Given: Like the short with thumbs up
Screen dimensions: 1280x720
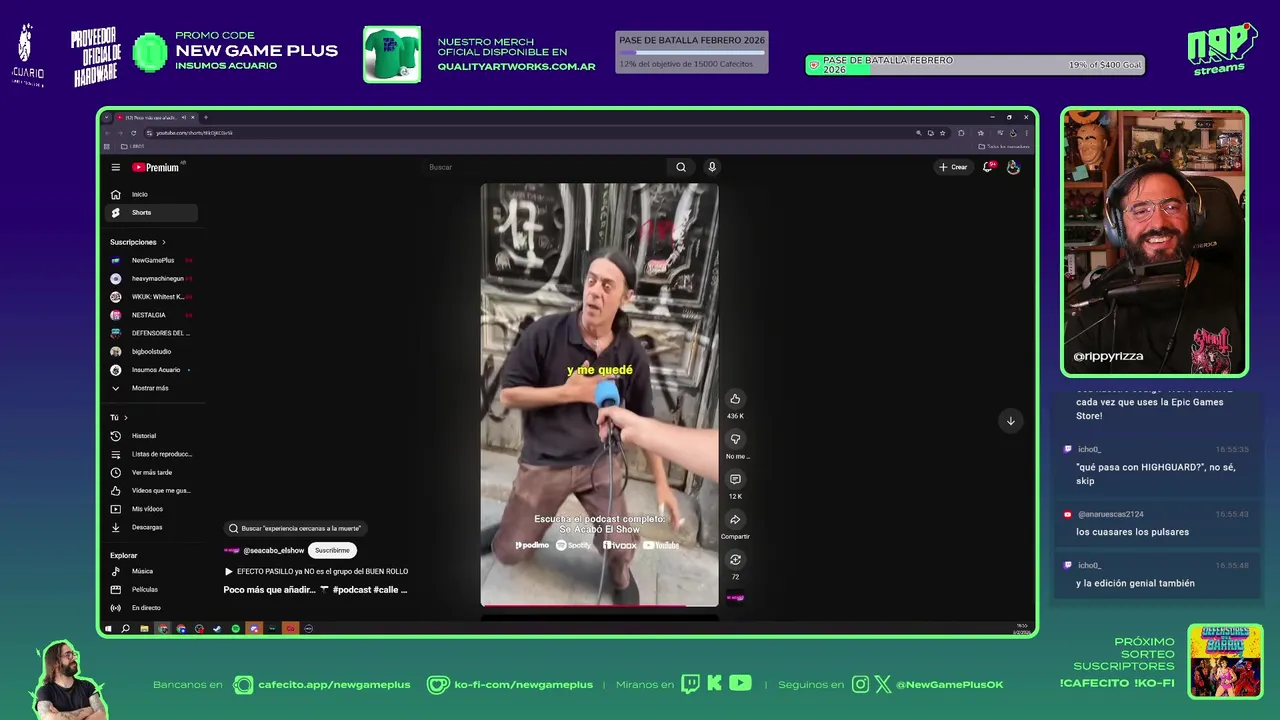Looking at the screenshot, I should [x=735, y=399].
